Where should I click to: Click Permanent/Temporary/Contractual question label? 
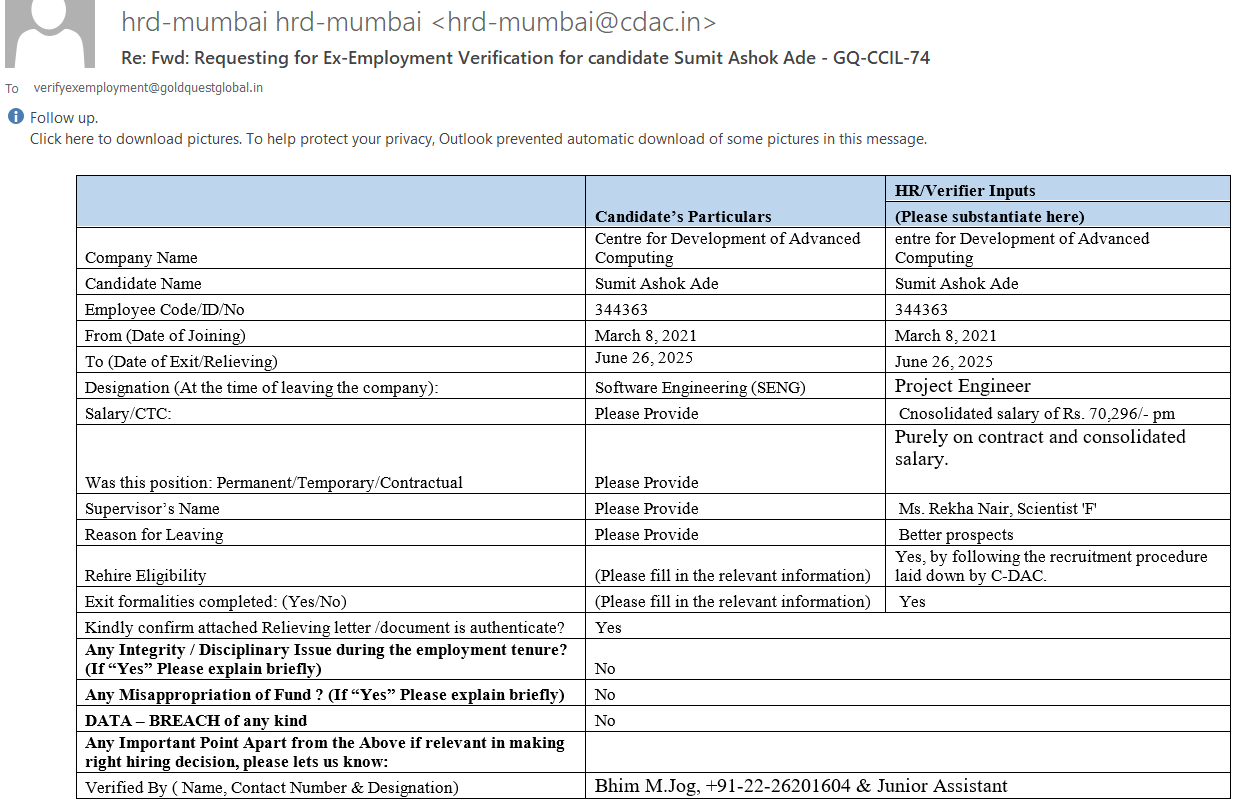coord(274,482)
